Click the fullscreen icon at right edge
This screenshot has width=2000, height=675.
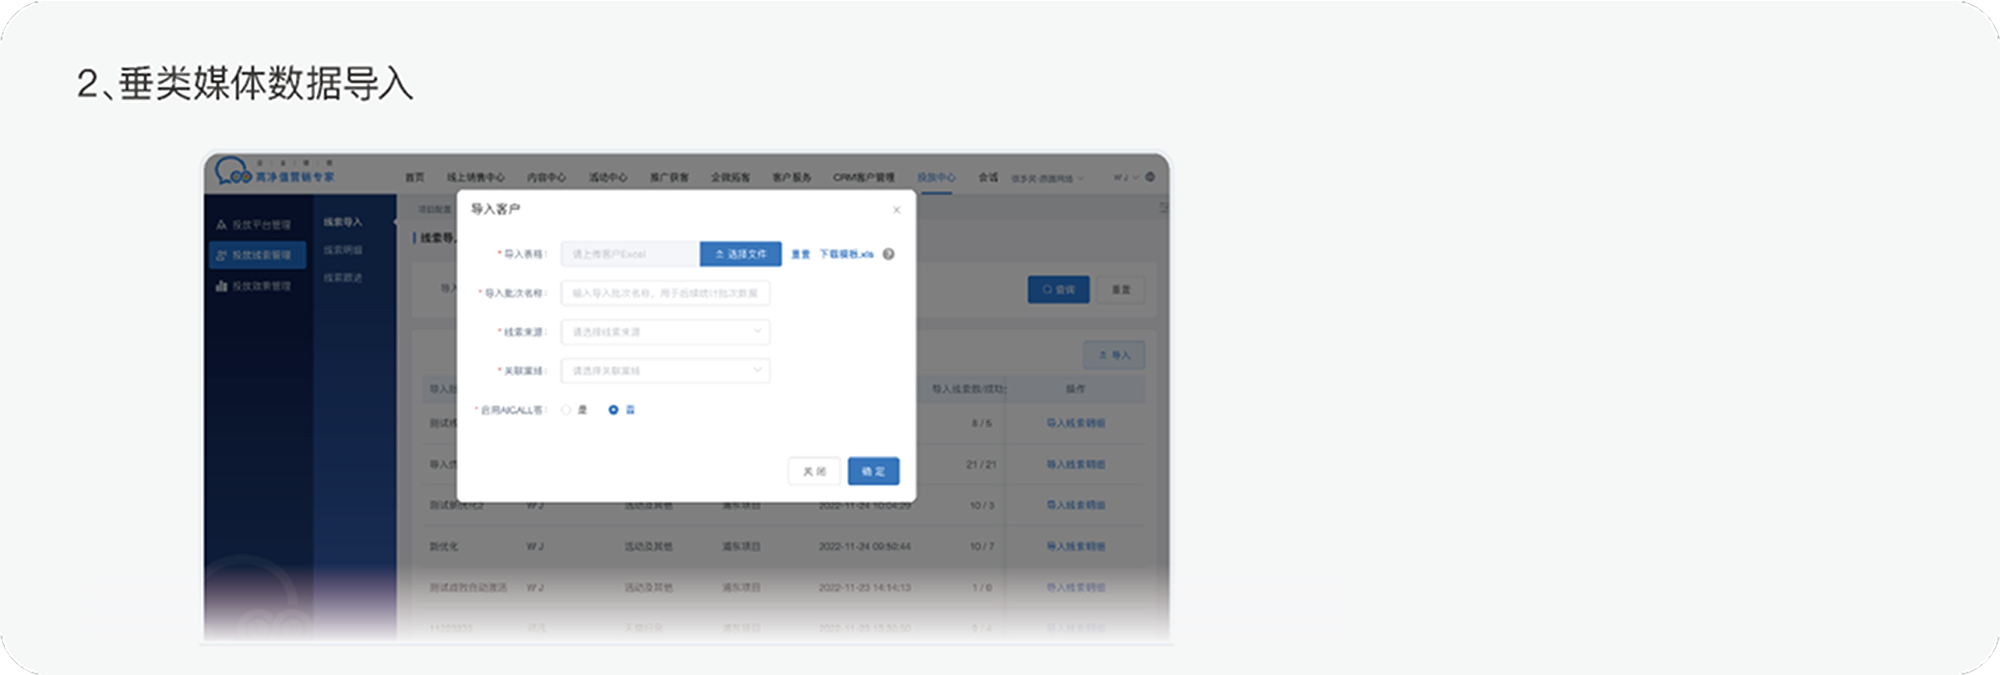[1163, 208]
